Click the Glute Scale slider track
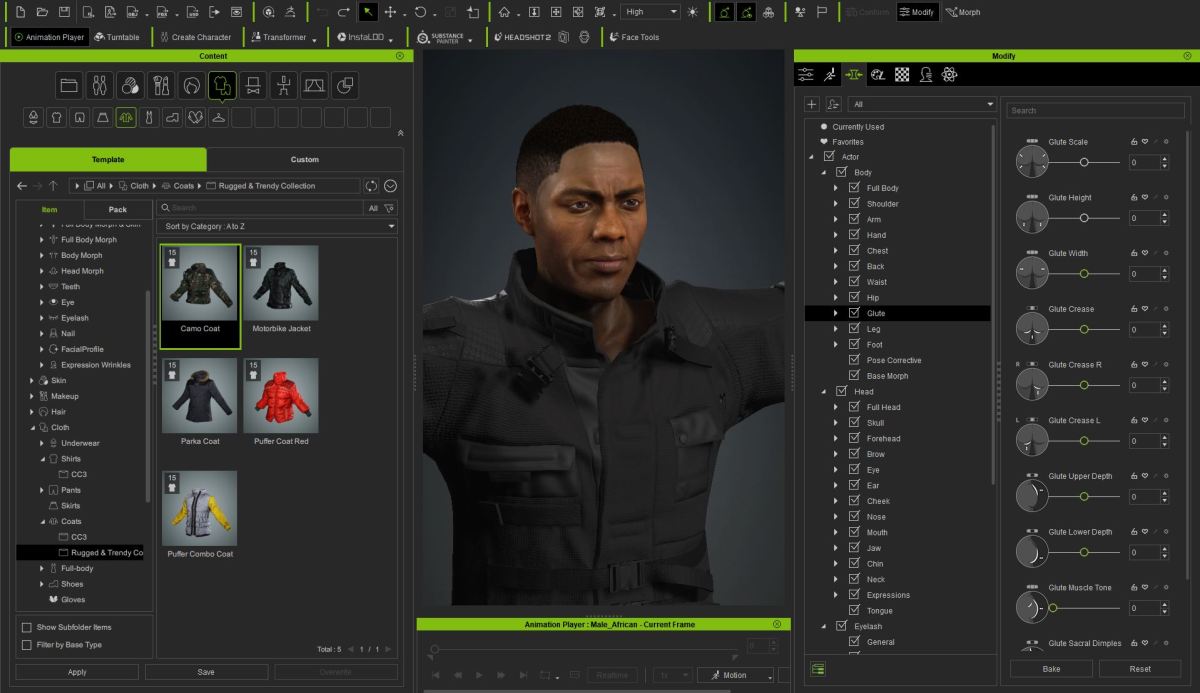Image resolution: width=1200 pixels, height=693 pixels. tap(1085, 162)
